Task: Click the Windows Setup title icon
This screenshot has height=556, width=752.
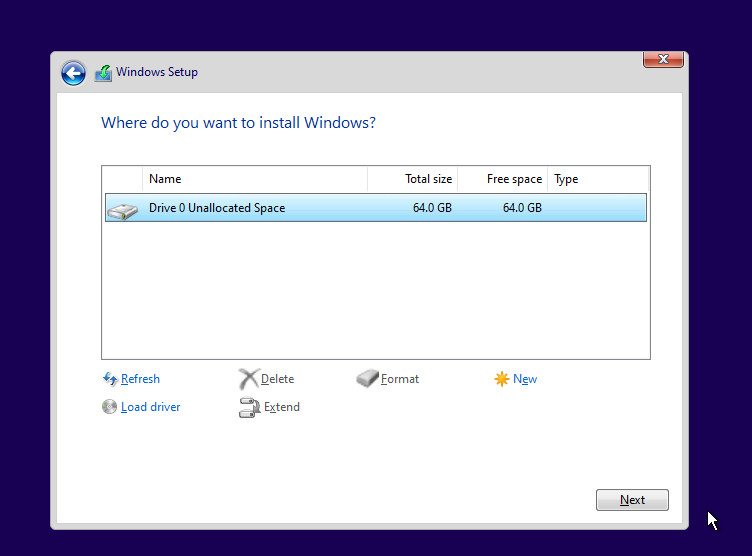Action: [x=103, y=73]
